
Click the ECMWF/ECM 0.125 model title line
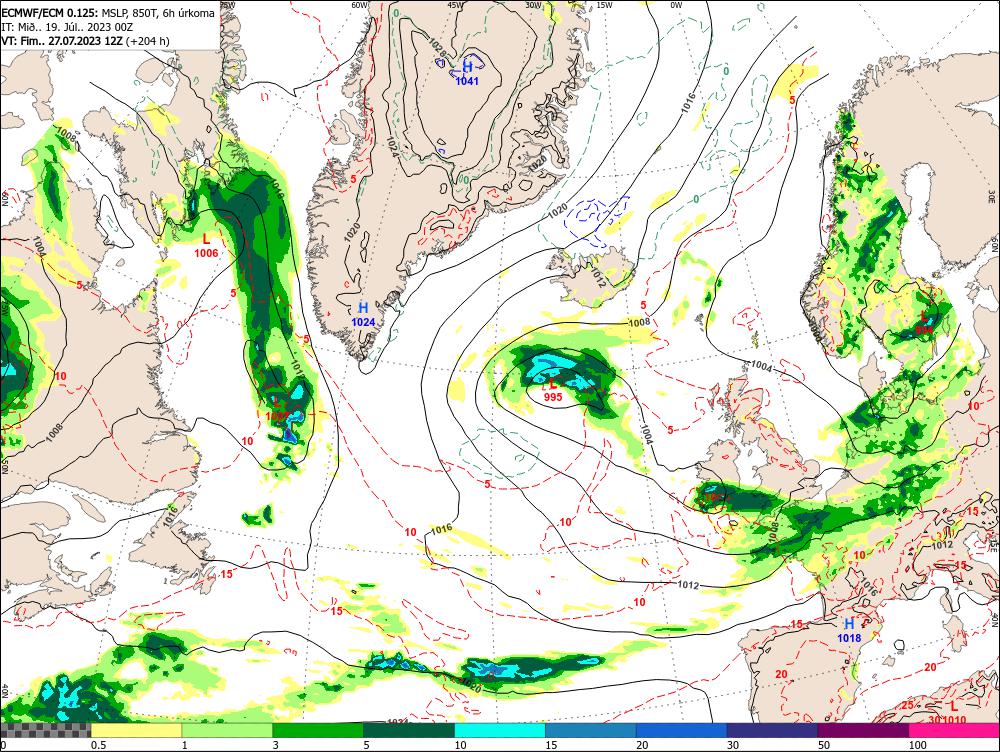click(x=108, y=13)
